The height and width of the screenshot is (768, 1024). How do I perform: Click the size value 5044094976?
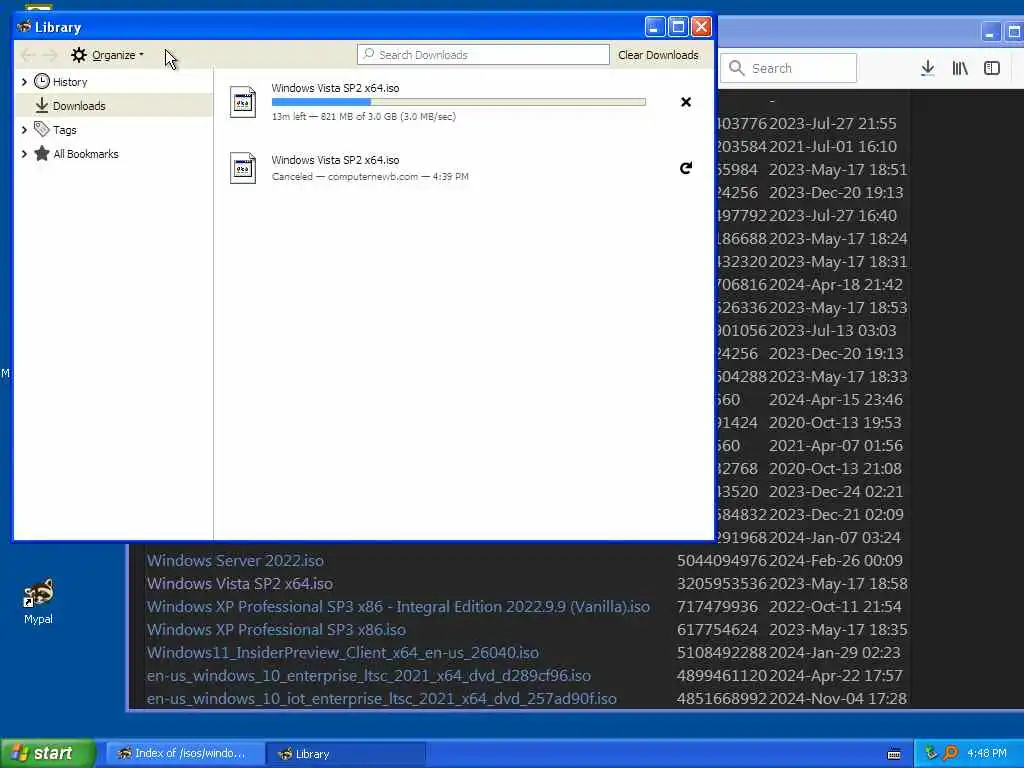pyautogui.click(x=722, y=561)
